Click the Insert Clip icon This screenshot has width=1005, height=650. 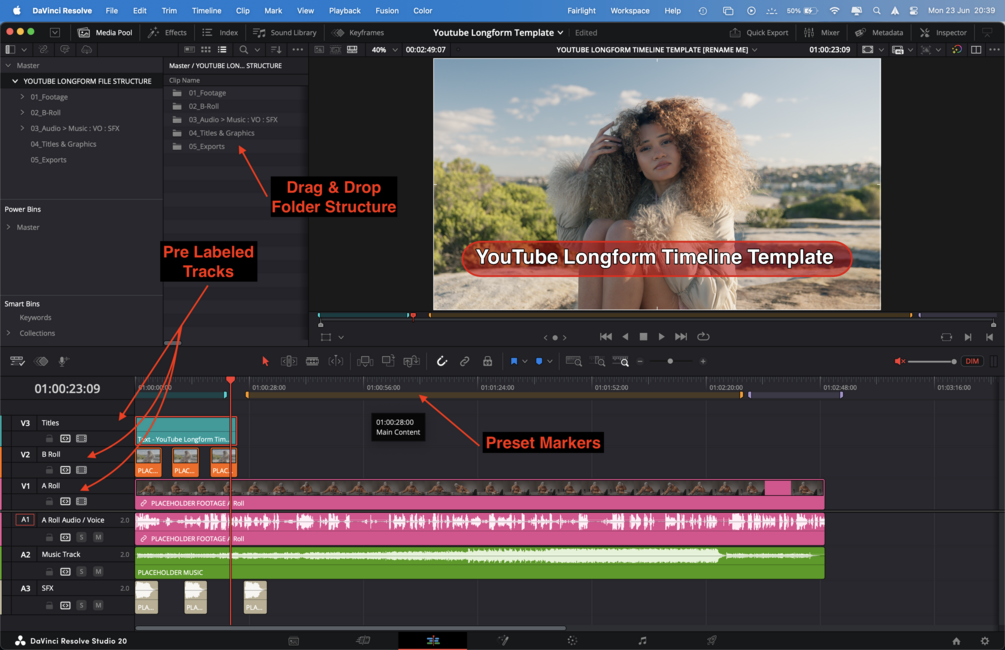365,362
